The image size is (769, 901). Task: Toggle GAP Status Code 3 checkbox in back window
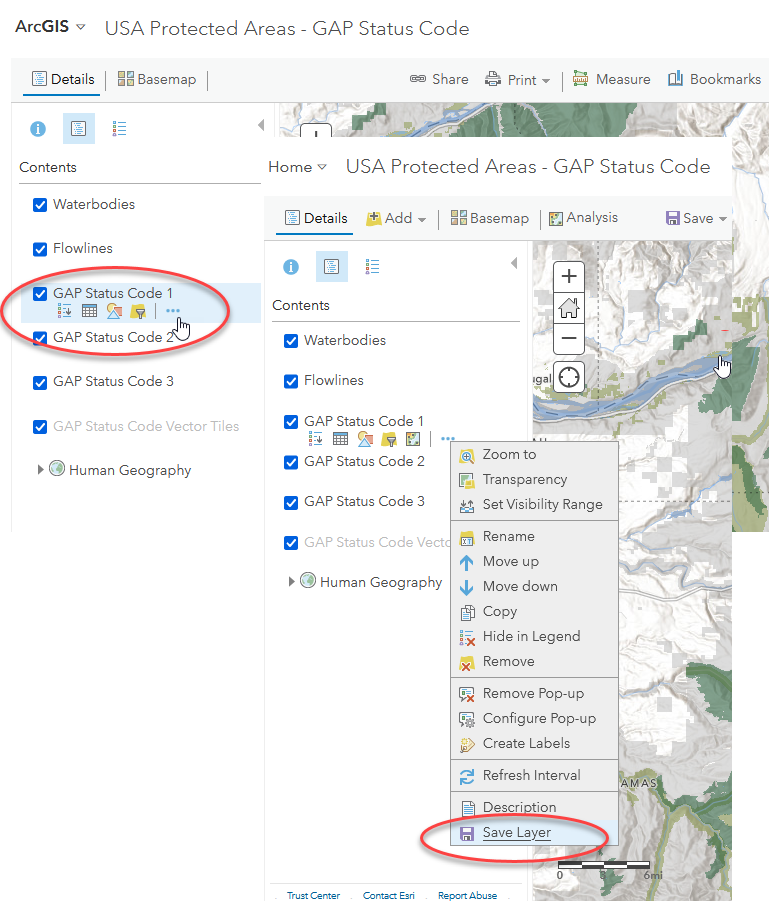pos(40,382)
